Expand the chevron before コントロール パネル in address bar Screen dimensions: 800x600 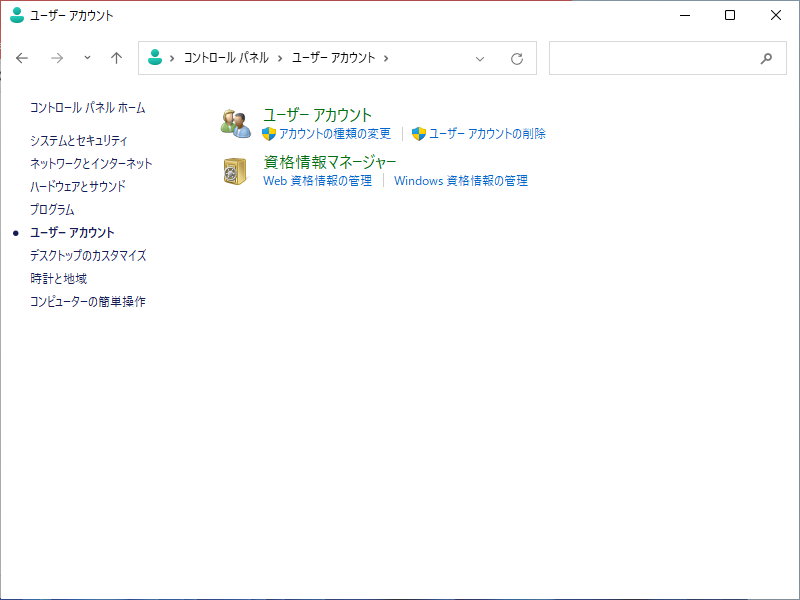click(172, 58)
